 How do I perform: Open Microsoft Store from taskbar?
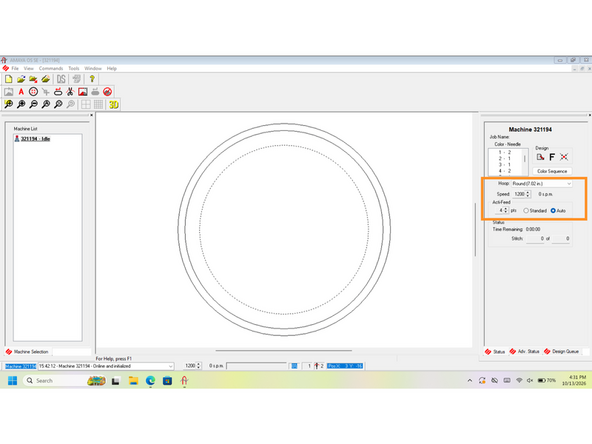pyautogui.click(x=167, y=381)
